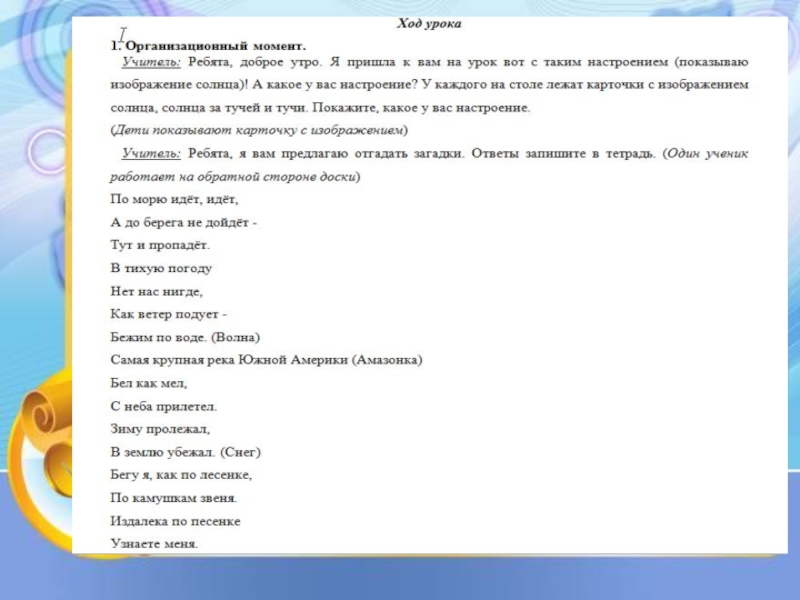The width and height of the screenshot is (800, 600).
Task: Click line starting "изображение солнца)! А какое у вас"
Action: point(430,85)
